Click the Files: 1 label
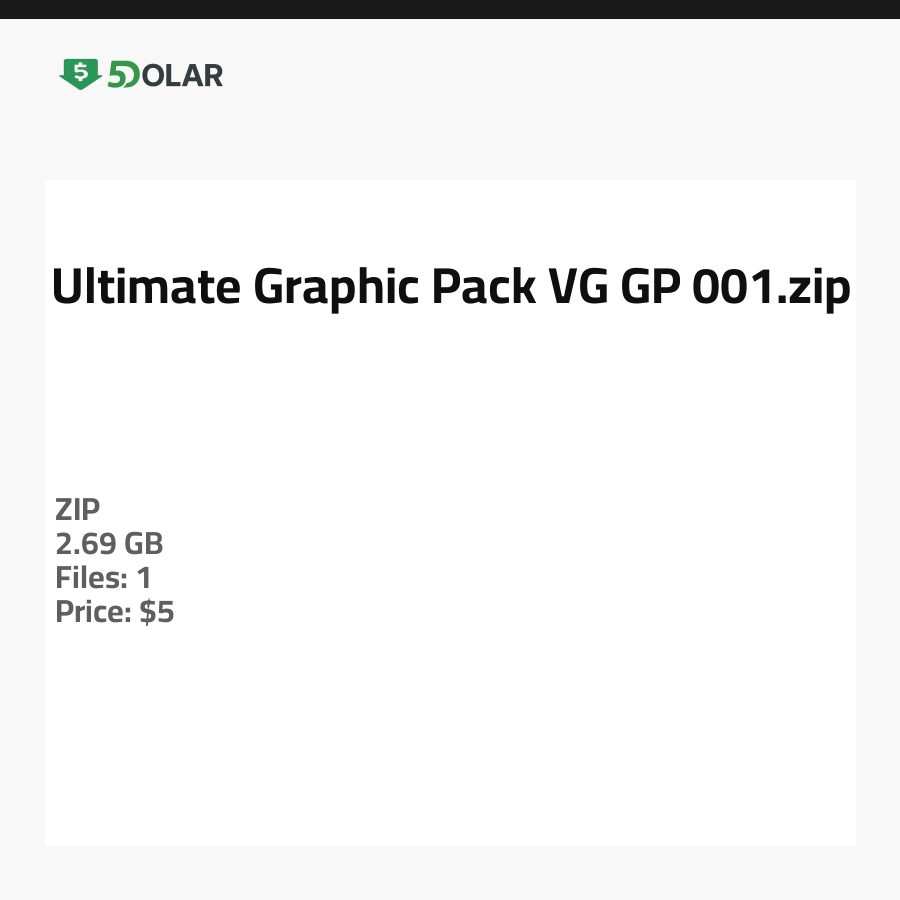 [103, 578]
